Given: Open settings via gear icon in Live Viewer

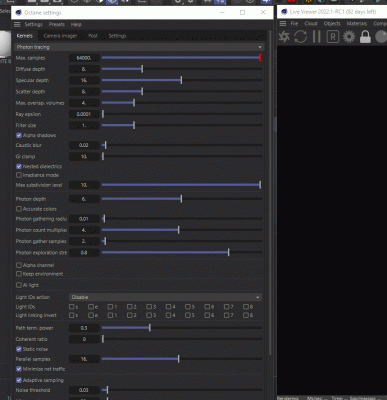Looking at the screenshot, I should pyautogui.click(x=349, y=37).
